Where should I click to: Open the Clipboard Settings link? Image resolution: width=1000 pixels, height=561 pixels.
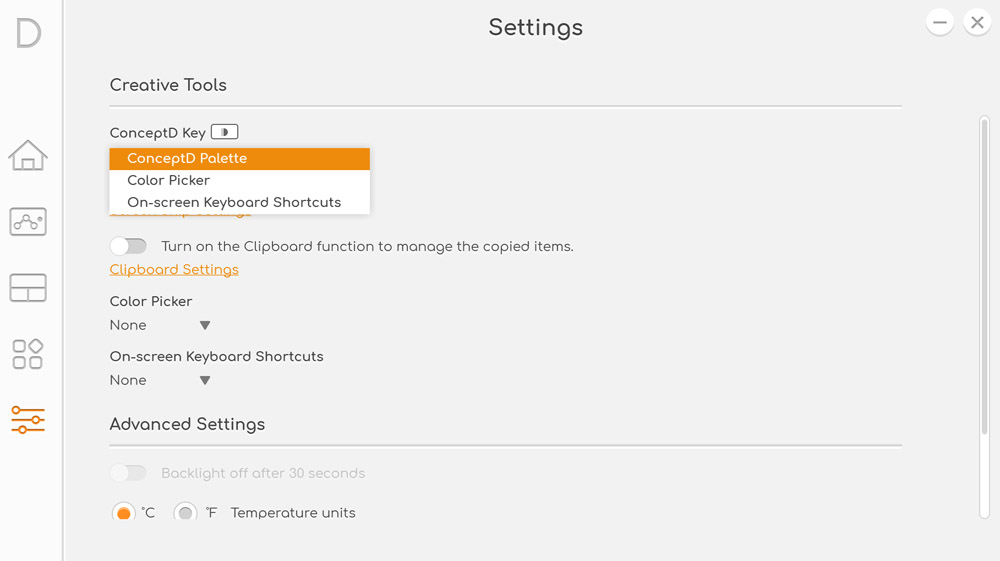tap(174, 270)
